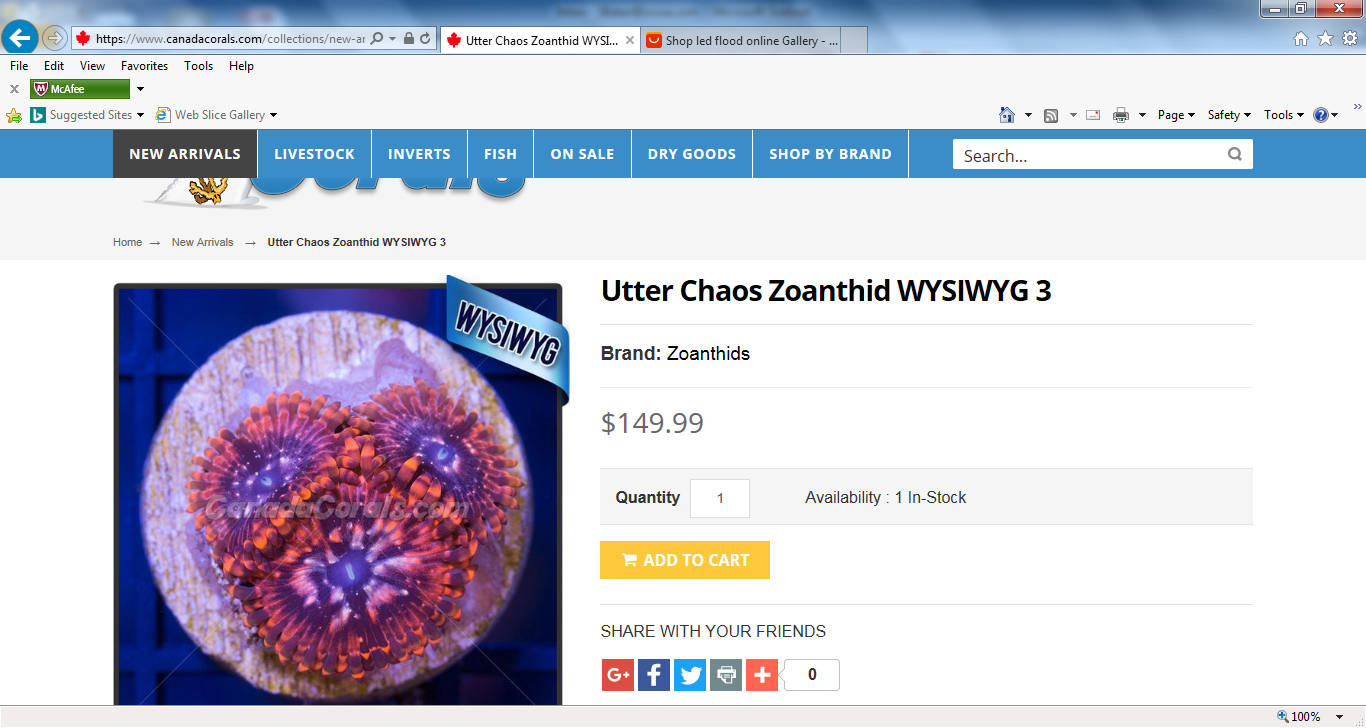The image size is (1366, 728).
Task: Open the Page dropdown menu
Action: pos(1176,115)
